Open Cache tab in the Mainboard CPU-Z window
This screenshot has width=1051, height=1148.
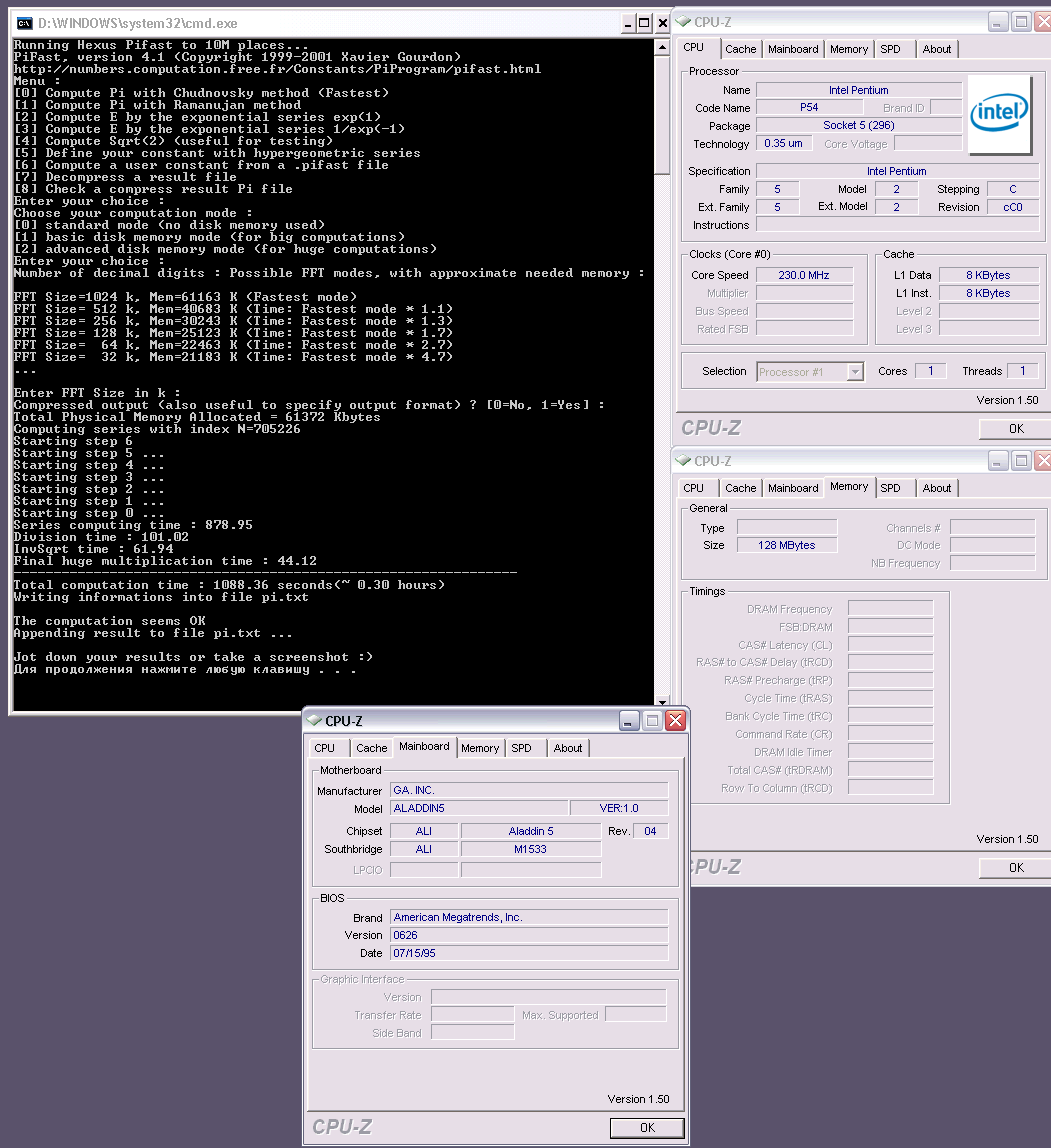tap(372, 748)
